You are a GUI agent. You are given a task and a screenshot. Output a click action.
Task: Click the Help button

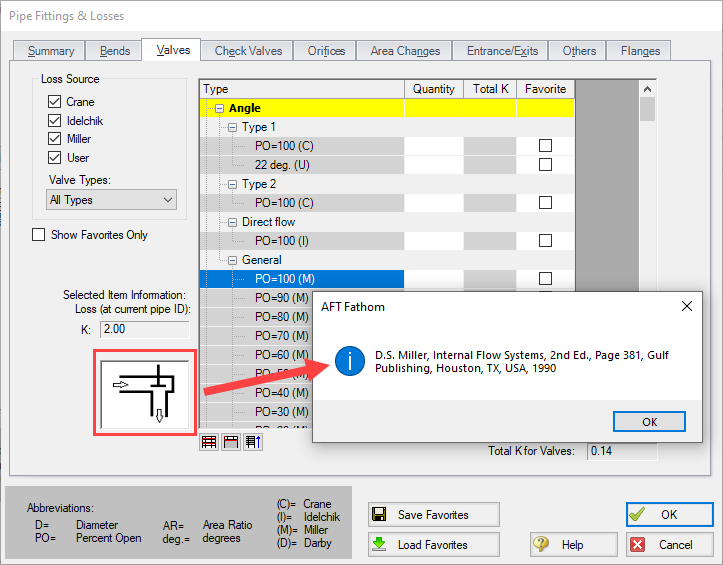coord(574,545)
